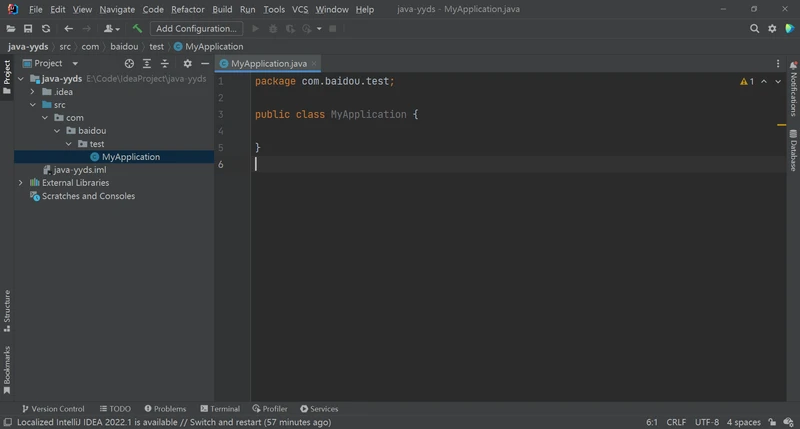Viewport: 800px width, 429px height.
Task: Click the Reload All from Disk icon
Action: tap(46, 29)
